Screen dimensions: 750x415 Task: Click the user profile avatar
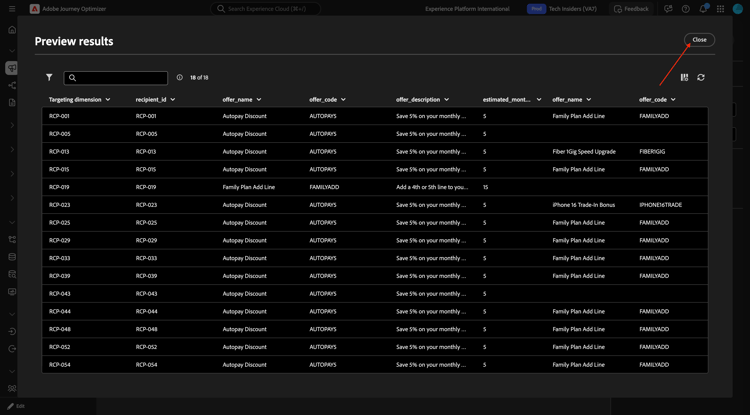[x=738, y=9]
